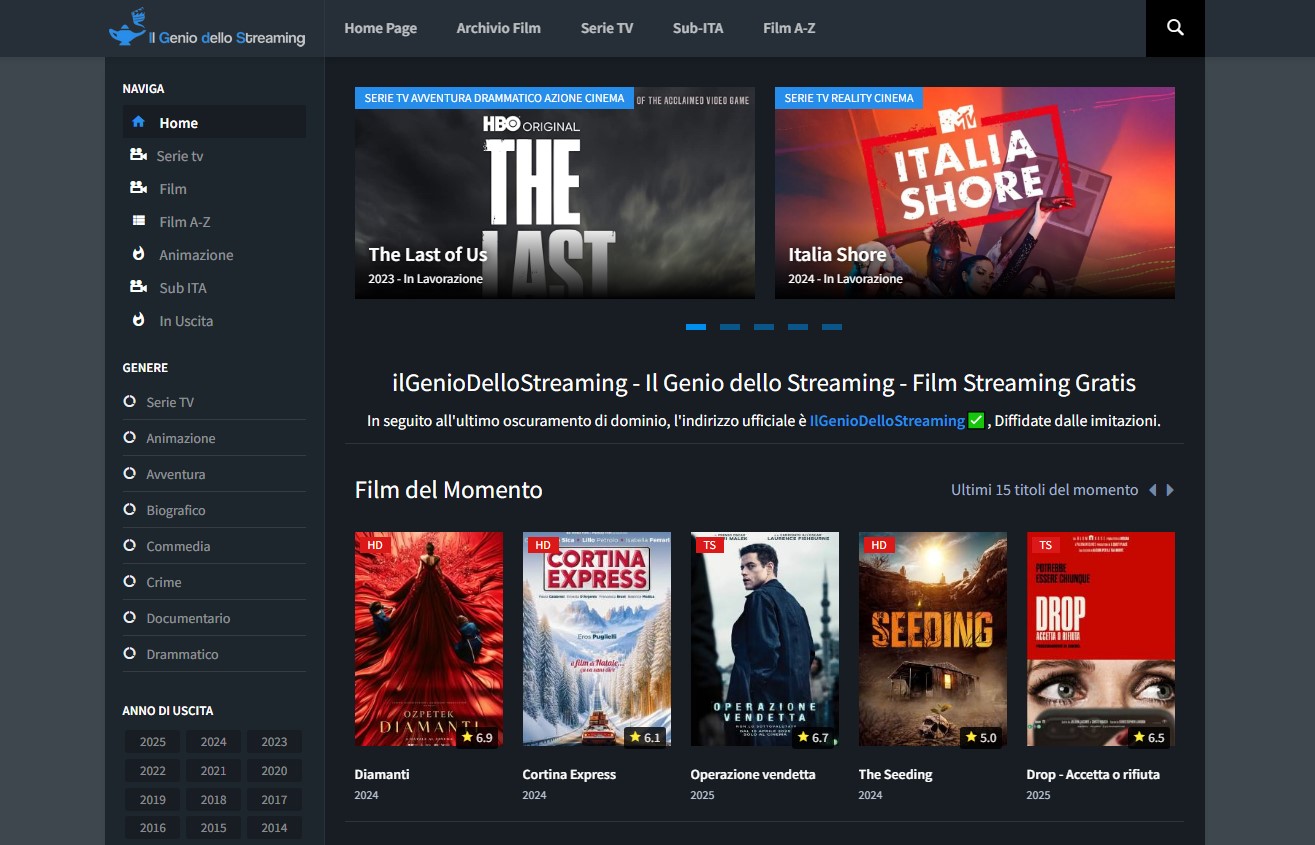
Task: Select the third carousel slide indicator
Action: click(x=764, y=327)
